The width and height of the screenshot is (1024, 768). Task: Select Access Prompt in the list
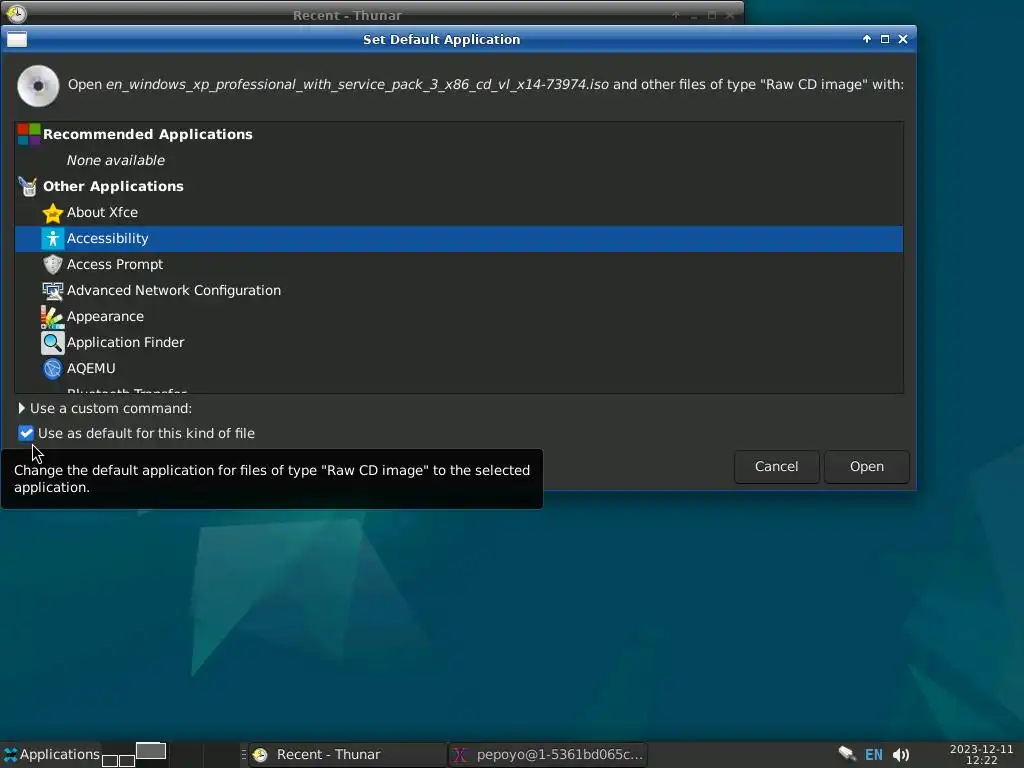tap(459, 264)
